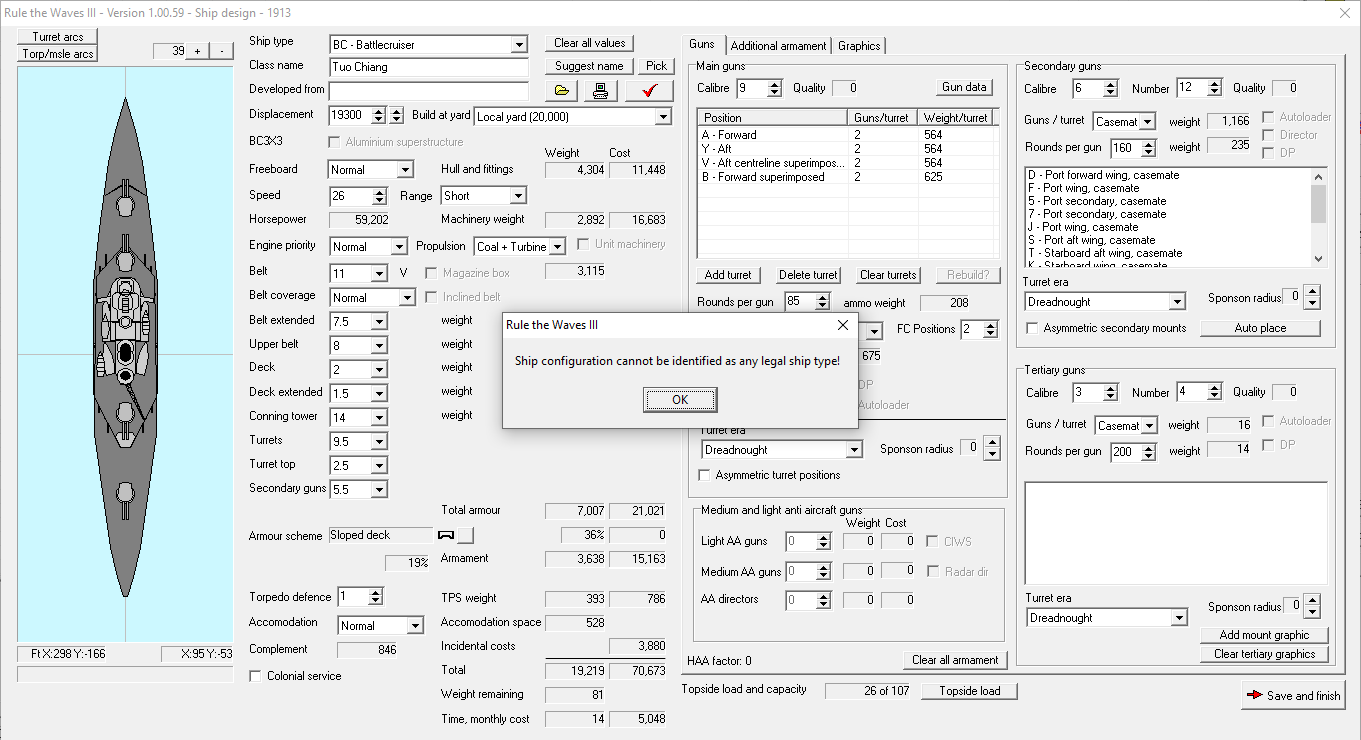Click the Torp/msle arcs button
Screen dimensions: 1361x740
pos(58,54)
